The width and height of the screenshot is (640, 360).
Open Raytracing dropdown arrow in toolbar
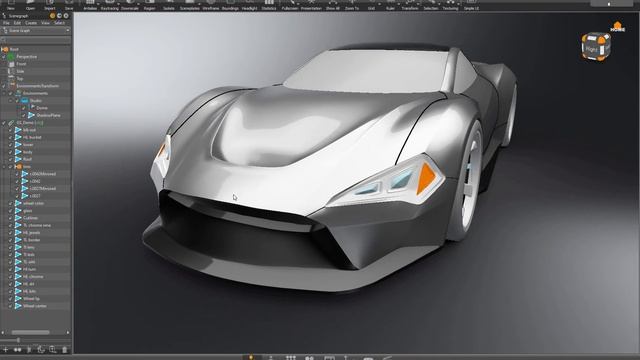[118, 4]
